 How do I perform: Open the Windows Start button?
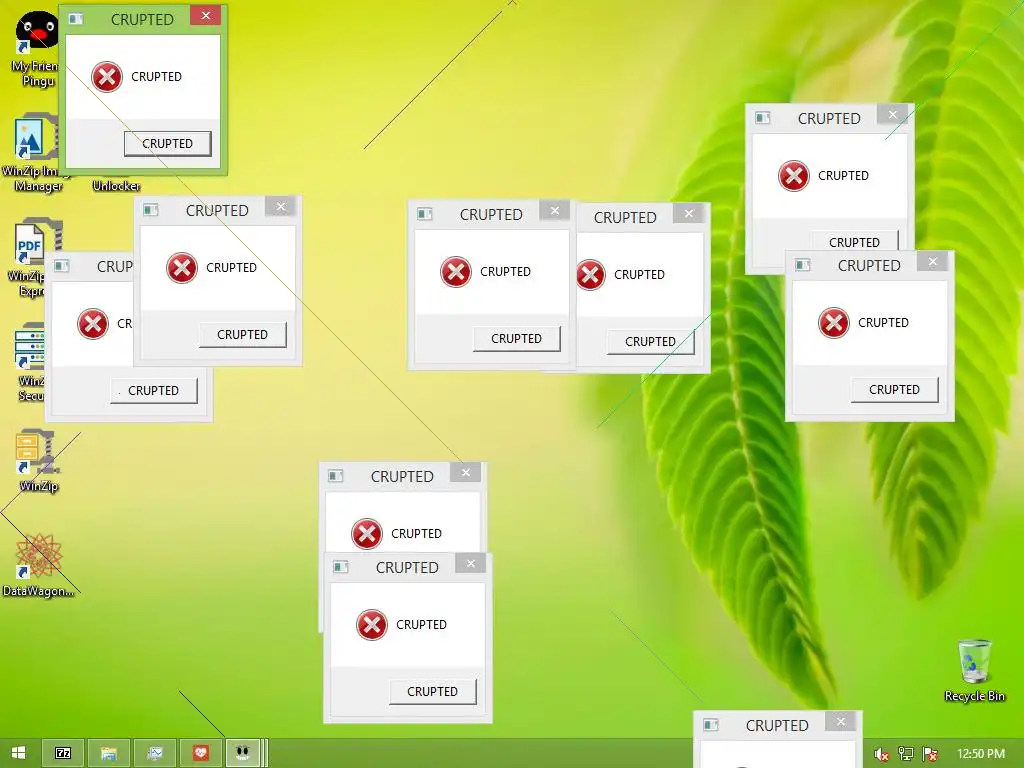tap(18, 753)
